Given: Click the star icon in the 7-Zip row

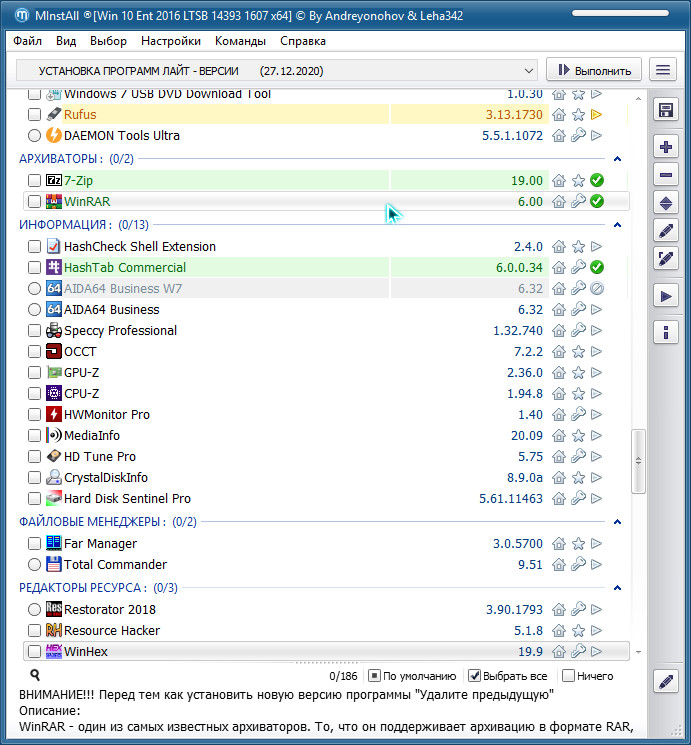Looking at the screenshot, I should click(578, 181).
